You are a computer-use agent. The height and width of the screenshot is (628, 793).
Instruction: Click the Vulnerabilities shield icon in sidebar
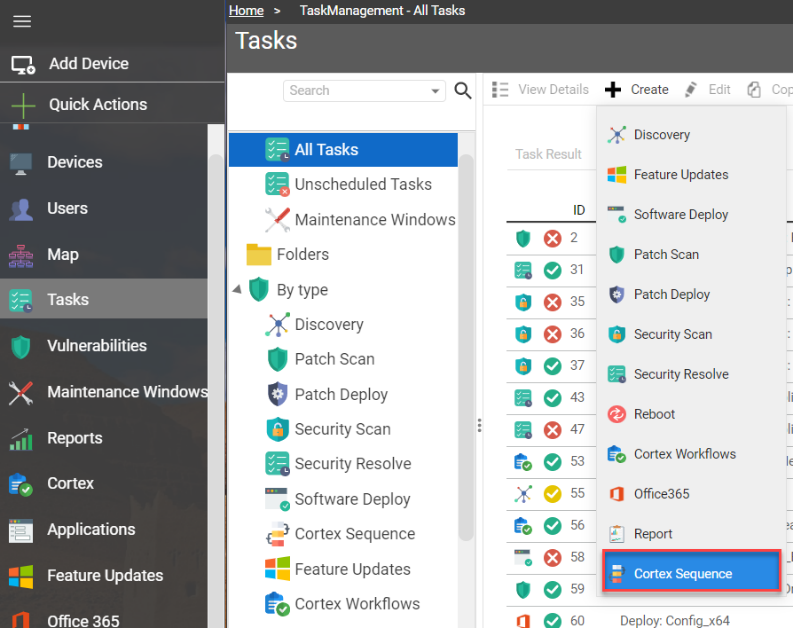21,347
